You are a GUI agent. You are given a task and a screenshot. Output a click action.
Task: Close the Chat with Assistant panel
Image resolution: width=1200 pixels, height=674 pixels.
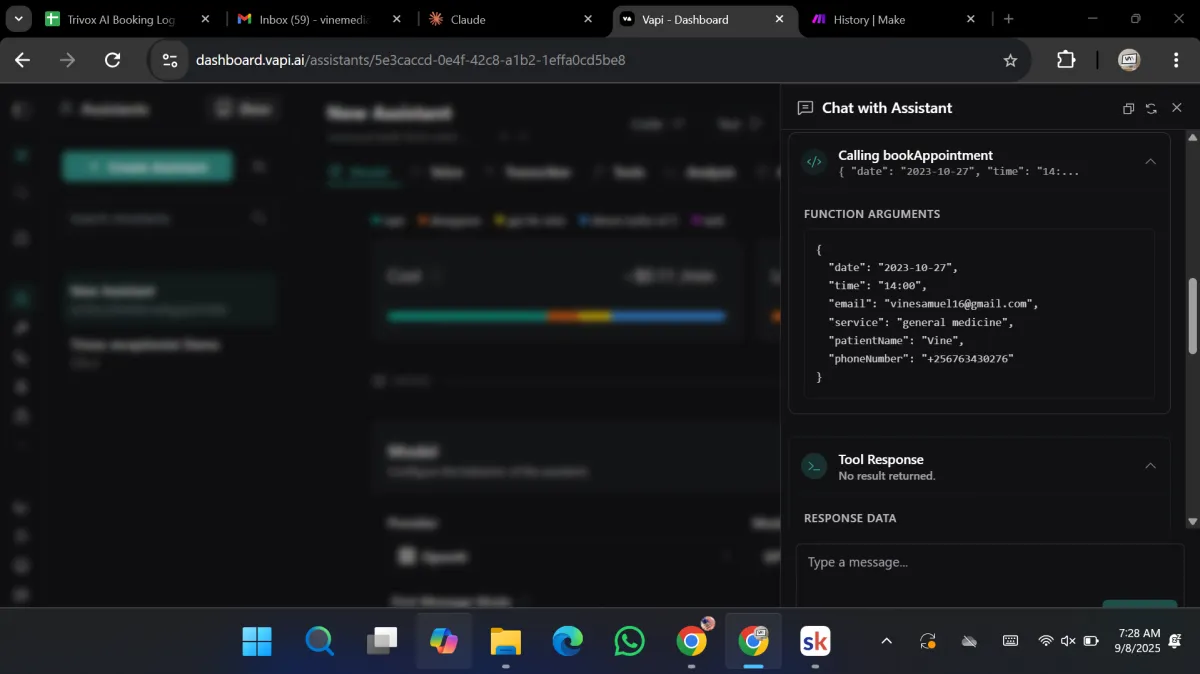[x=1176, y=108]
